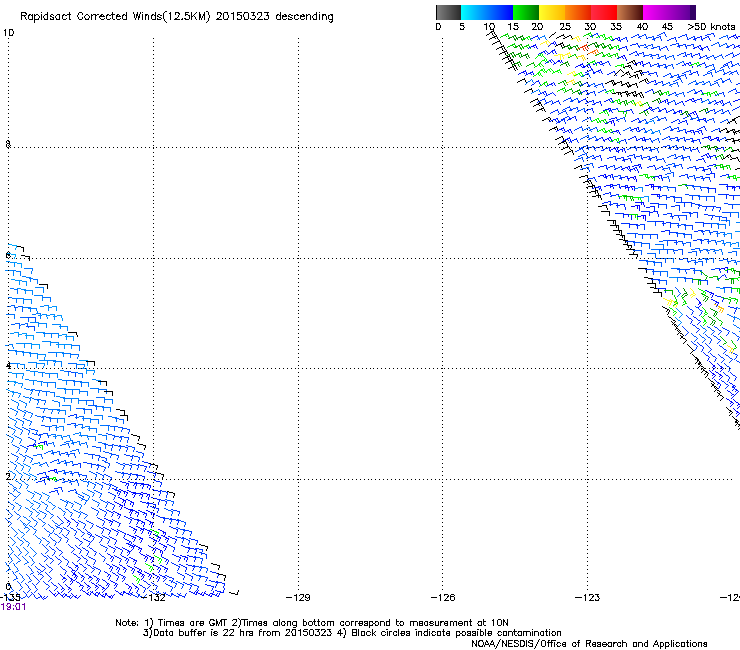Click the yellow 20-25 knots legend swatch
740x650 pixels.
coord(552,12)
